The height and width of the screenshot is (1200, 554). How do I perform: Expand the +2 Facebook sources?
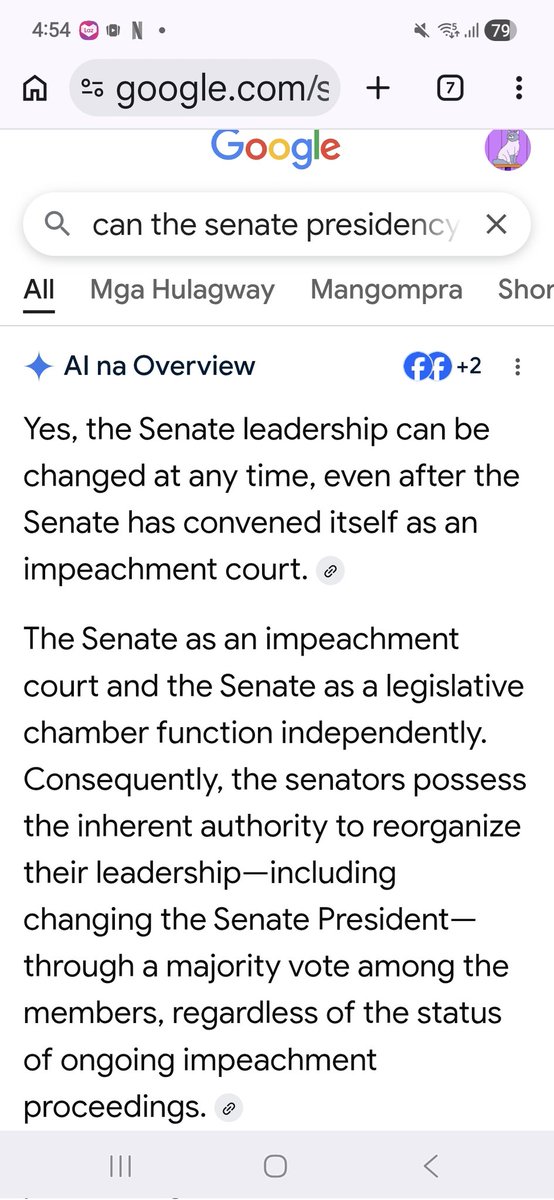(443, 367)
